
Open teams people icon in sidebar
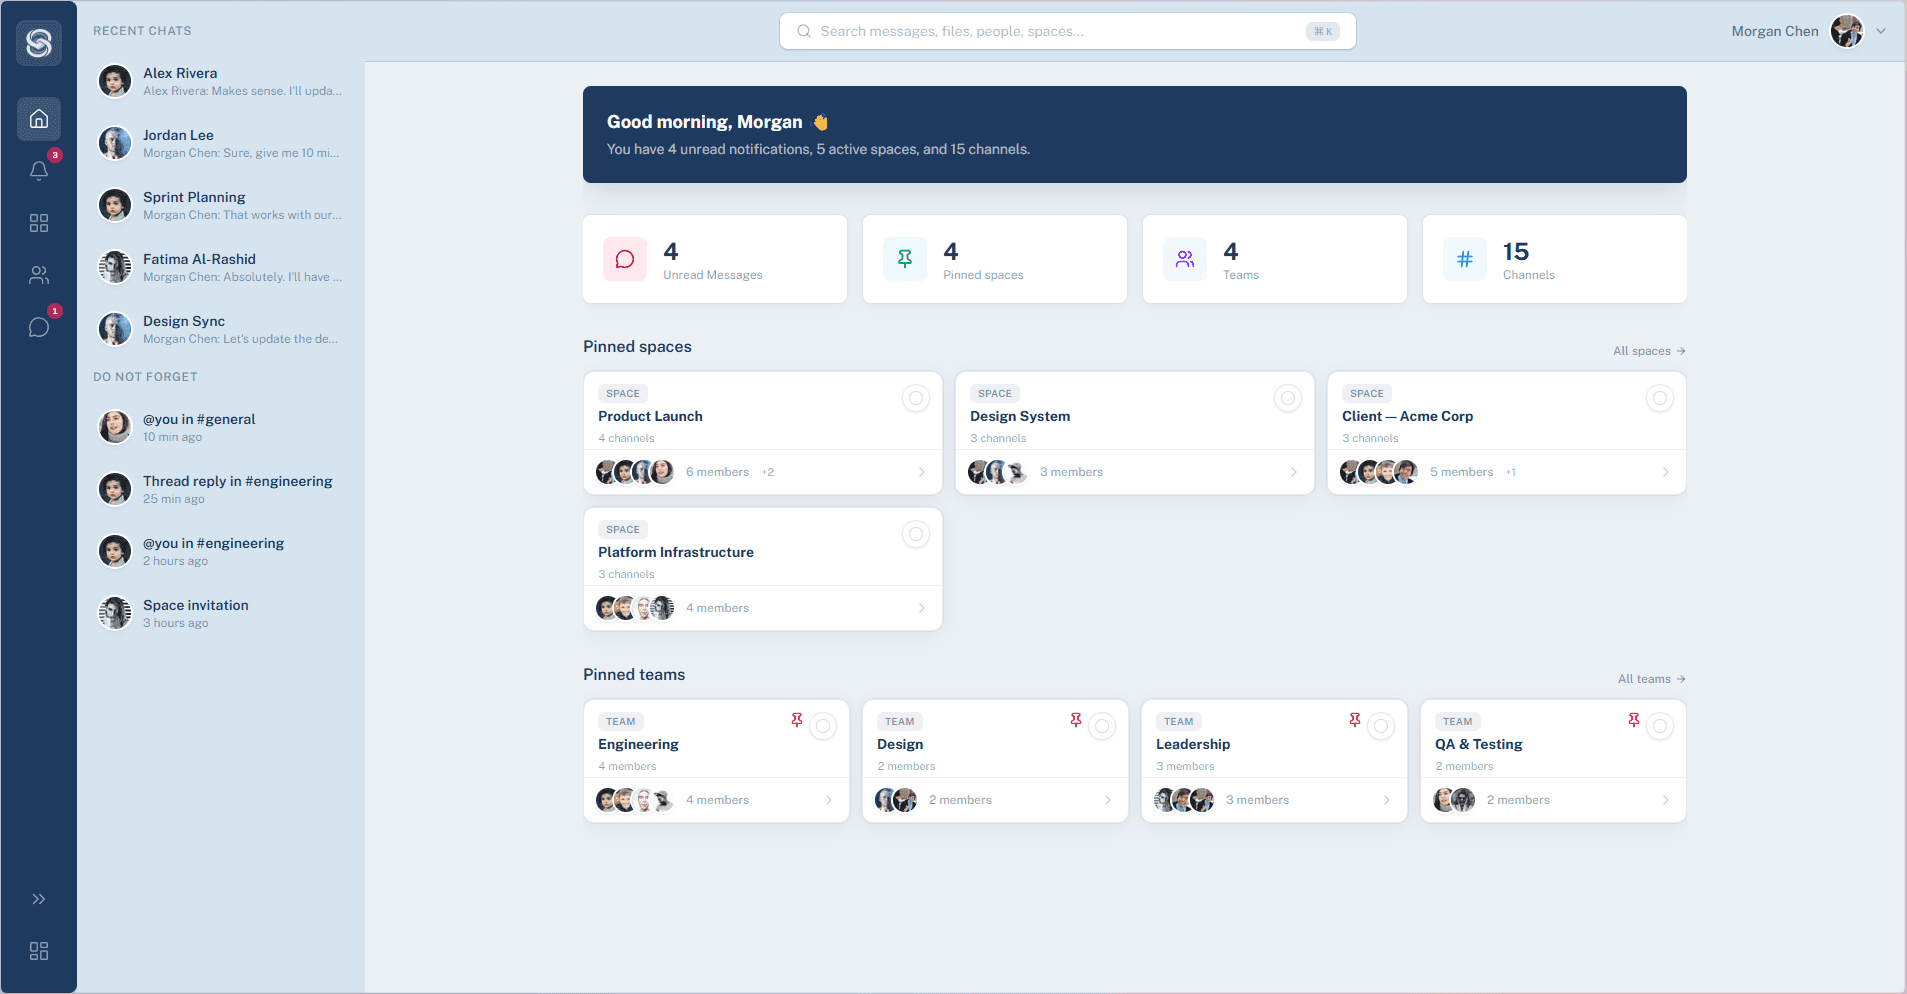click(x=39, y=275)
